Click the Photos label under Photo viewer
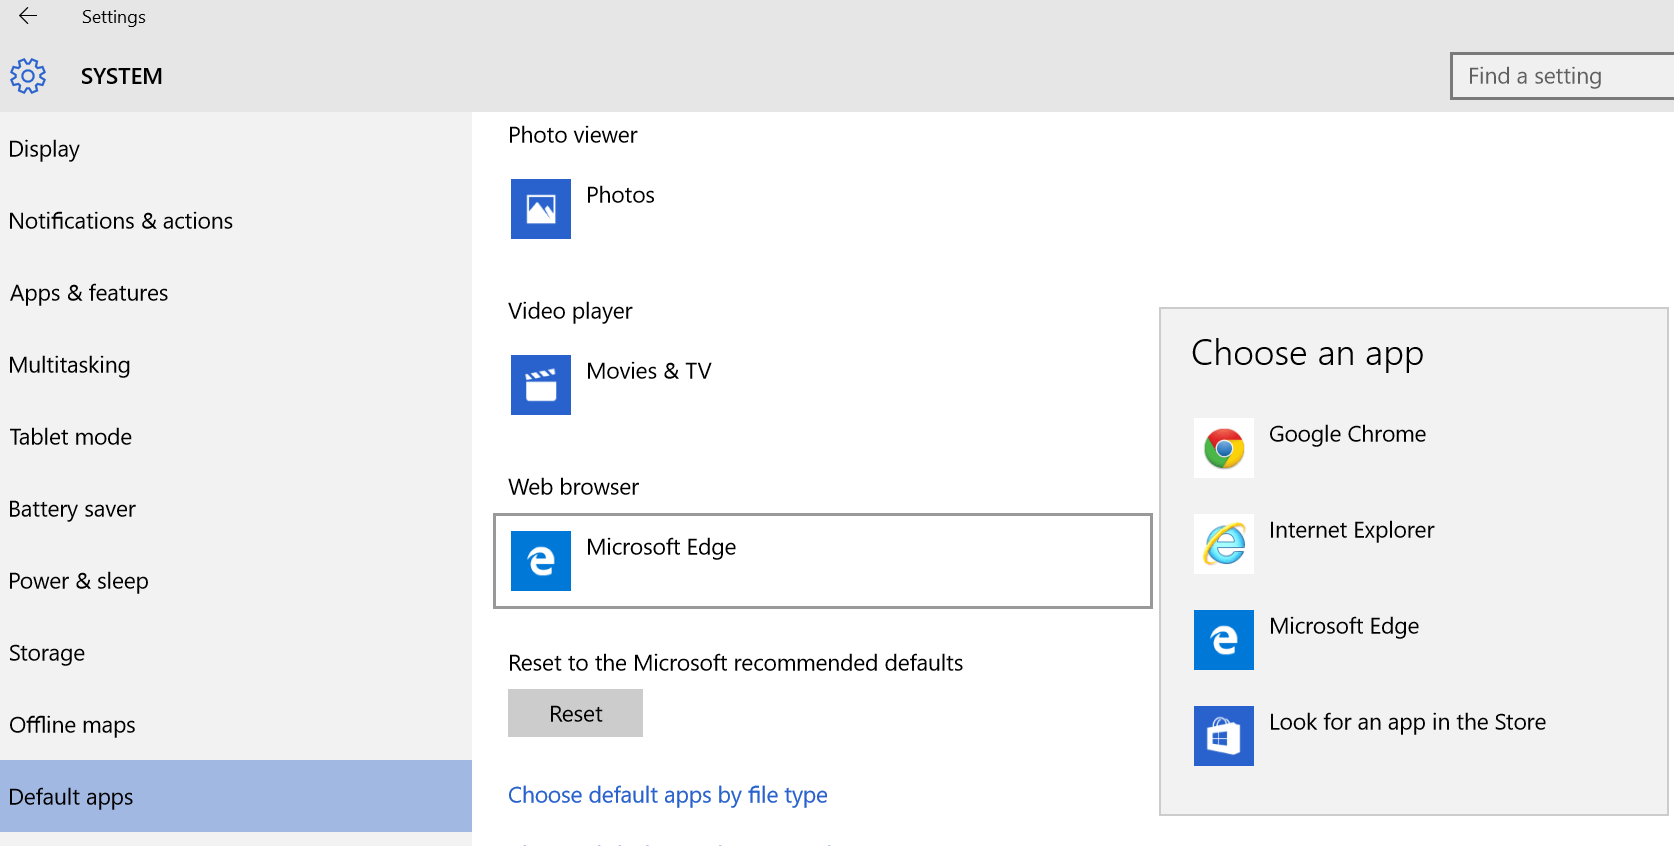 point(620,195)
